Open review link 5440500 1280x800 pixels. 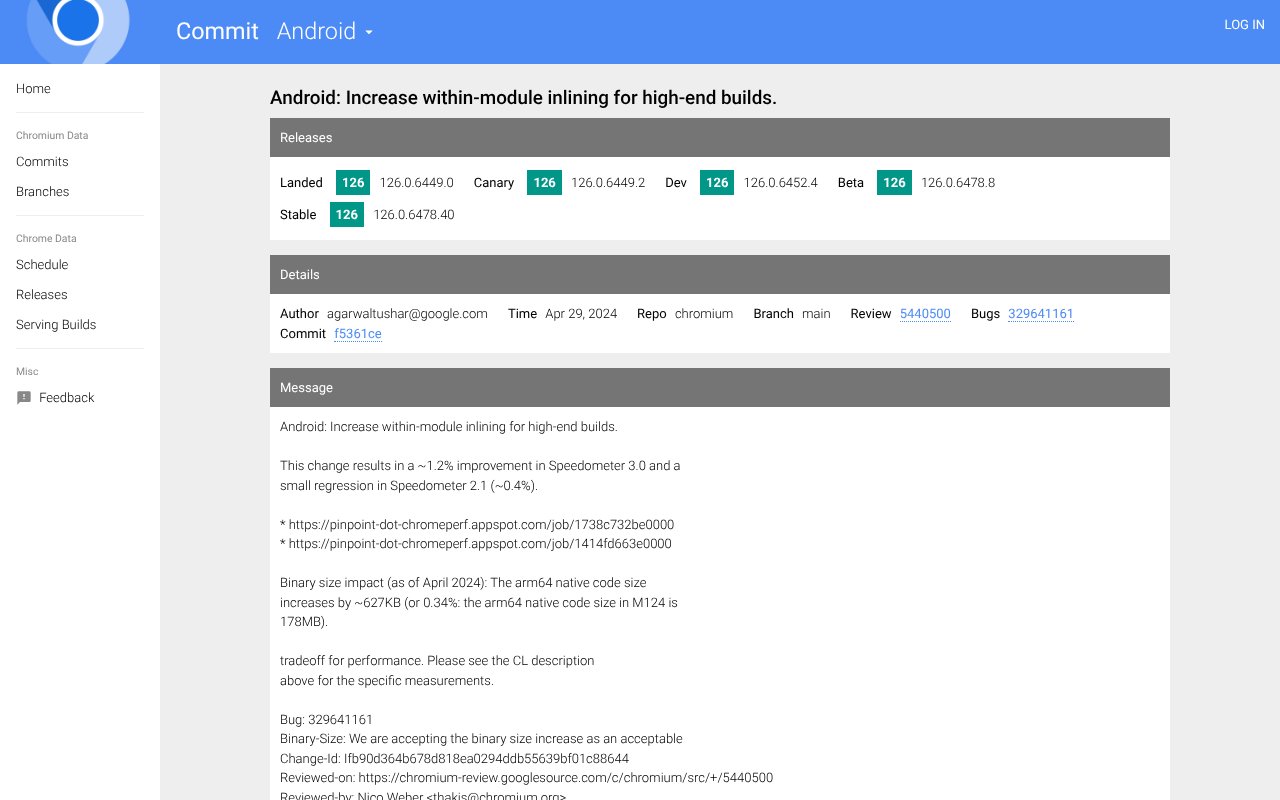pos(925,314)
